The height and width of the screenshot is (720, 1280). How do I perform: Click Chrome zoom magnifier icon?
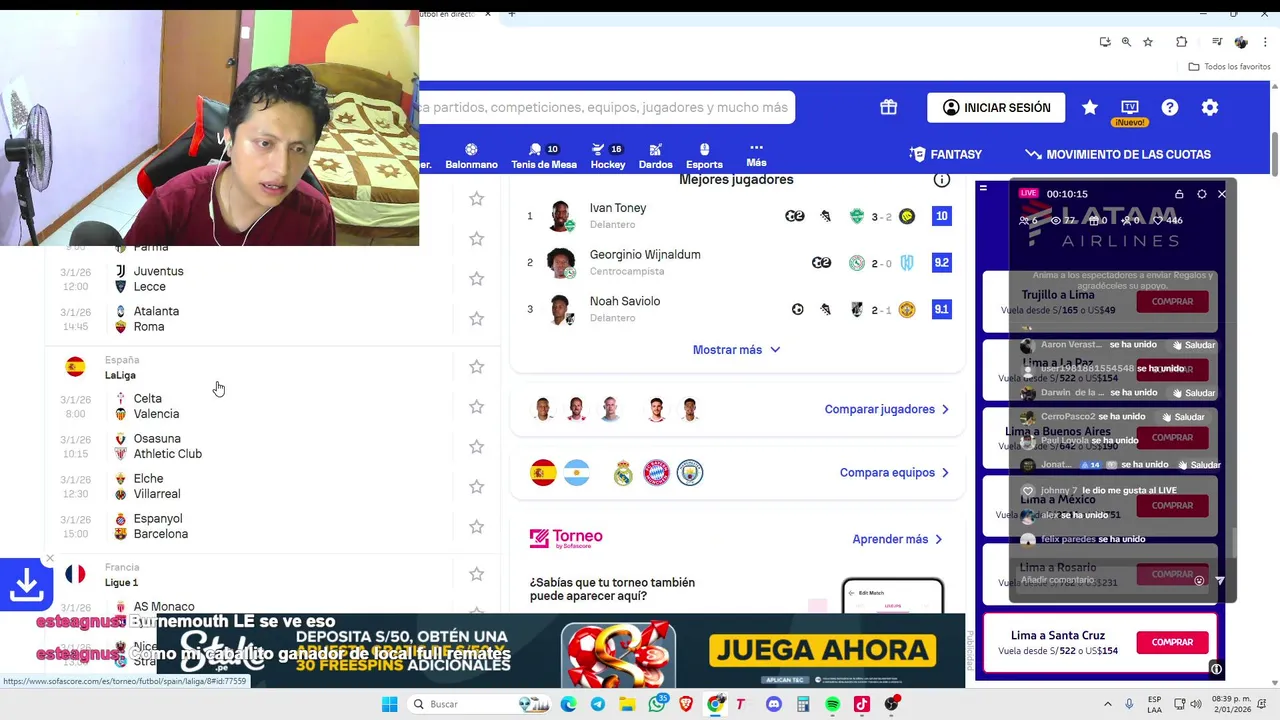pyautogui.click(x=1126, y=42)
